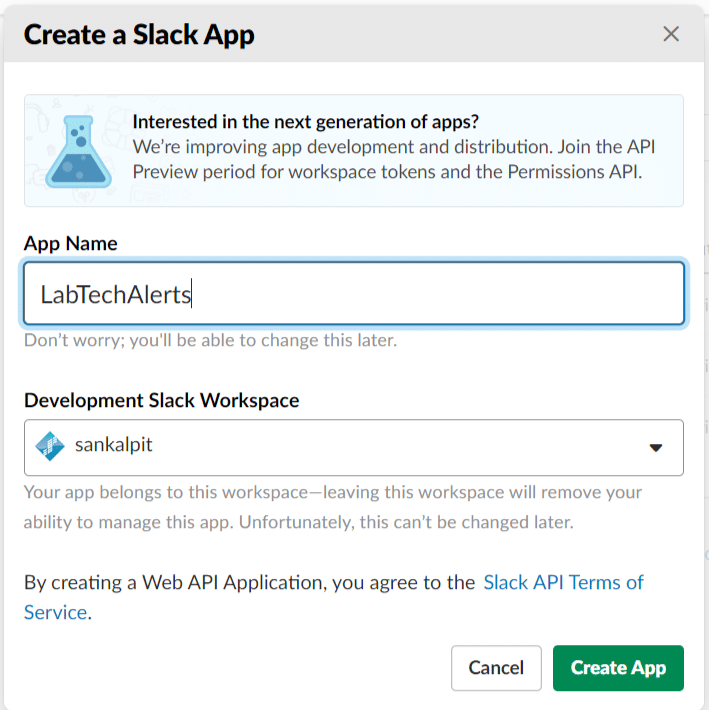
Task: Click the API Preview period banner text
Action: click(393, 159)
